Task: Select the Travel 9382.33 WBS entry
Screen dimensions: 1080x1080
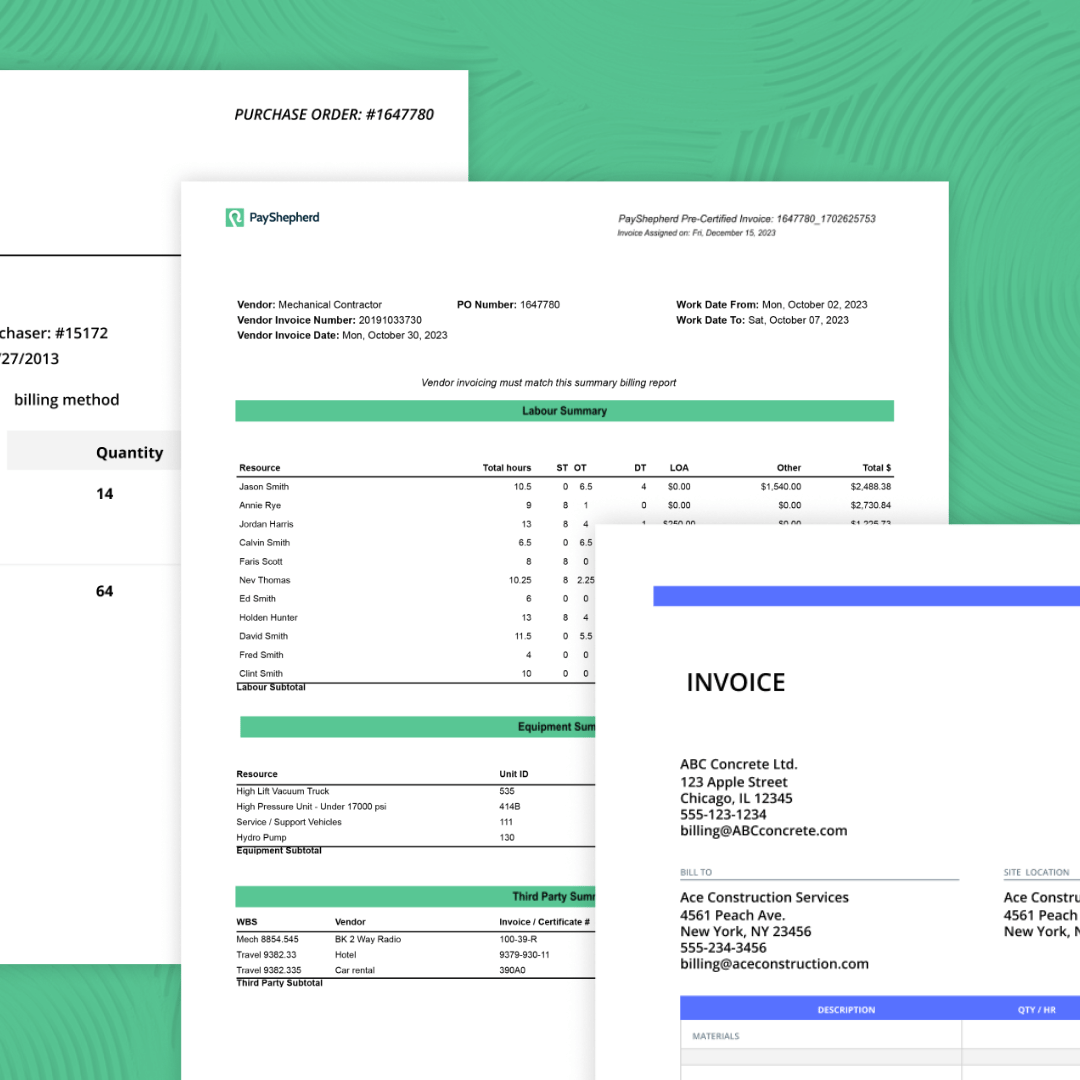Action: [x=266, y=955]
